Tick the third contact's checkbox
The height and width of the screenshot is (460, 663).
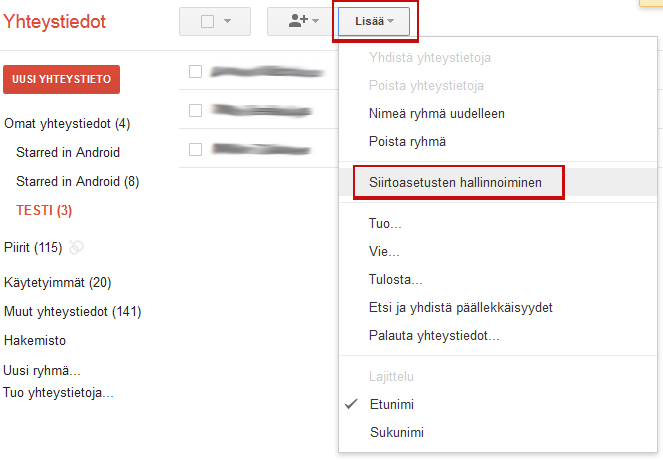tap(196, 149)
